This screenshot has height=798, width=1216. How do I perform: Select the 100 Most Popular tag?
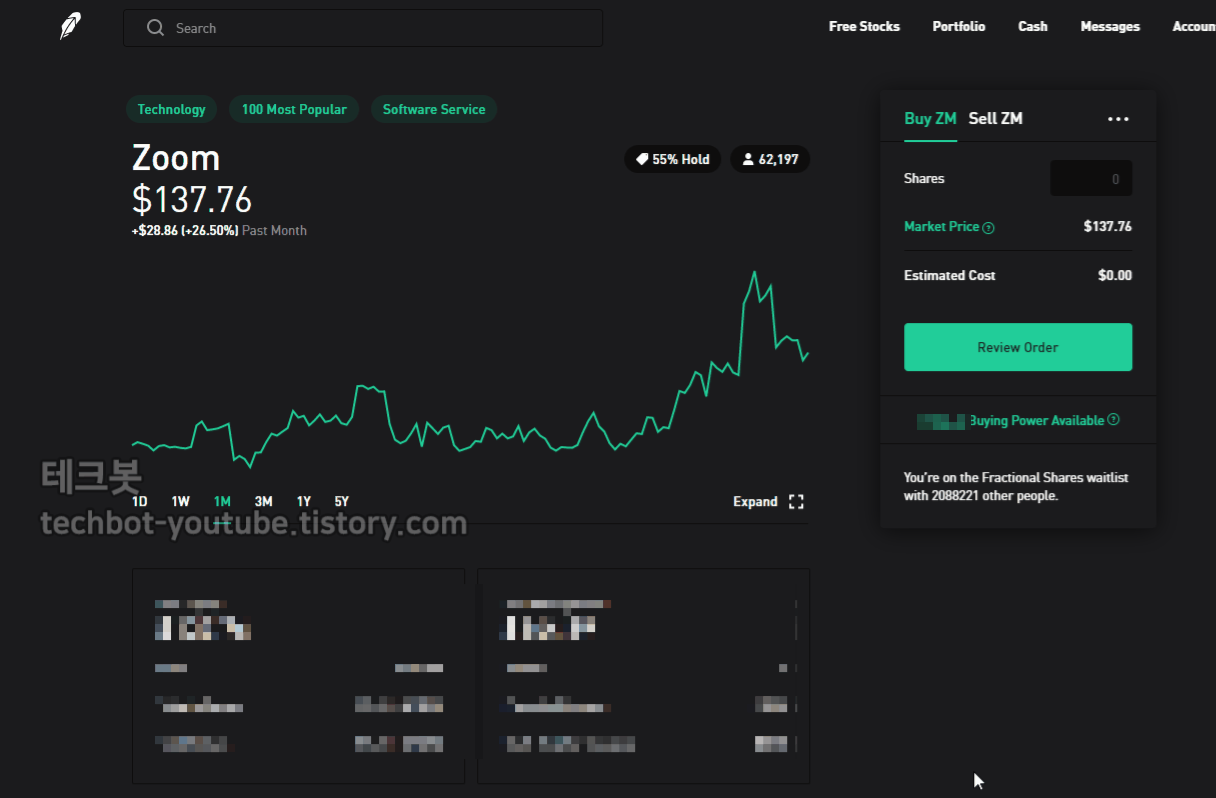click(x=294, y=110)
